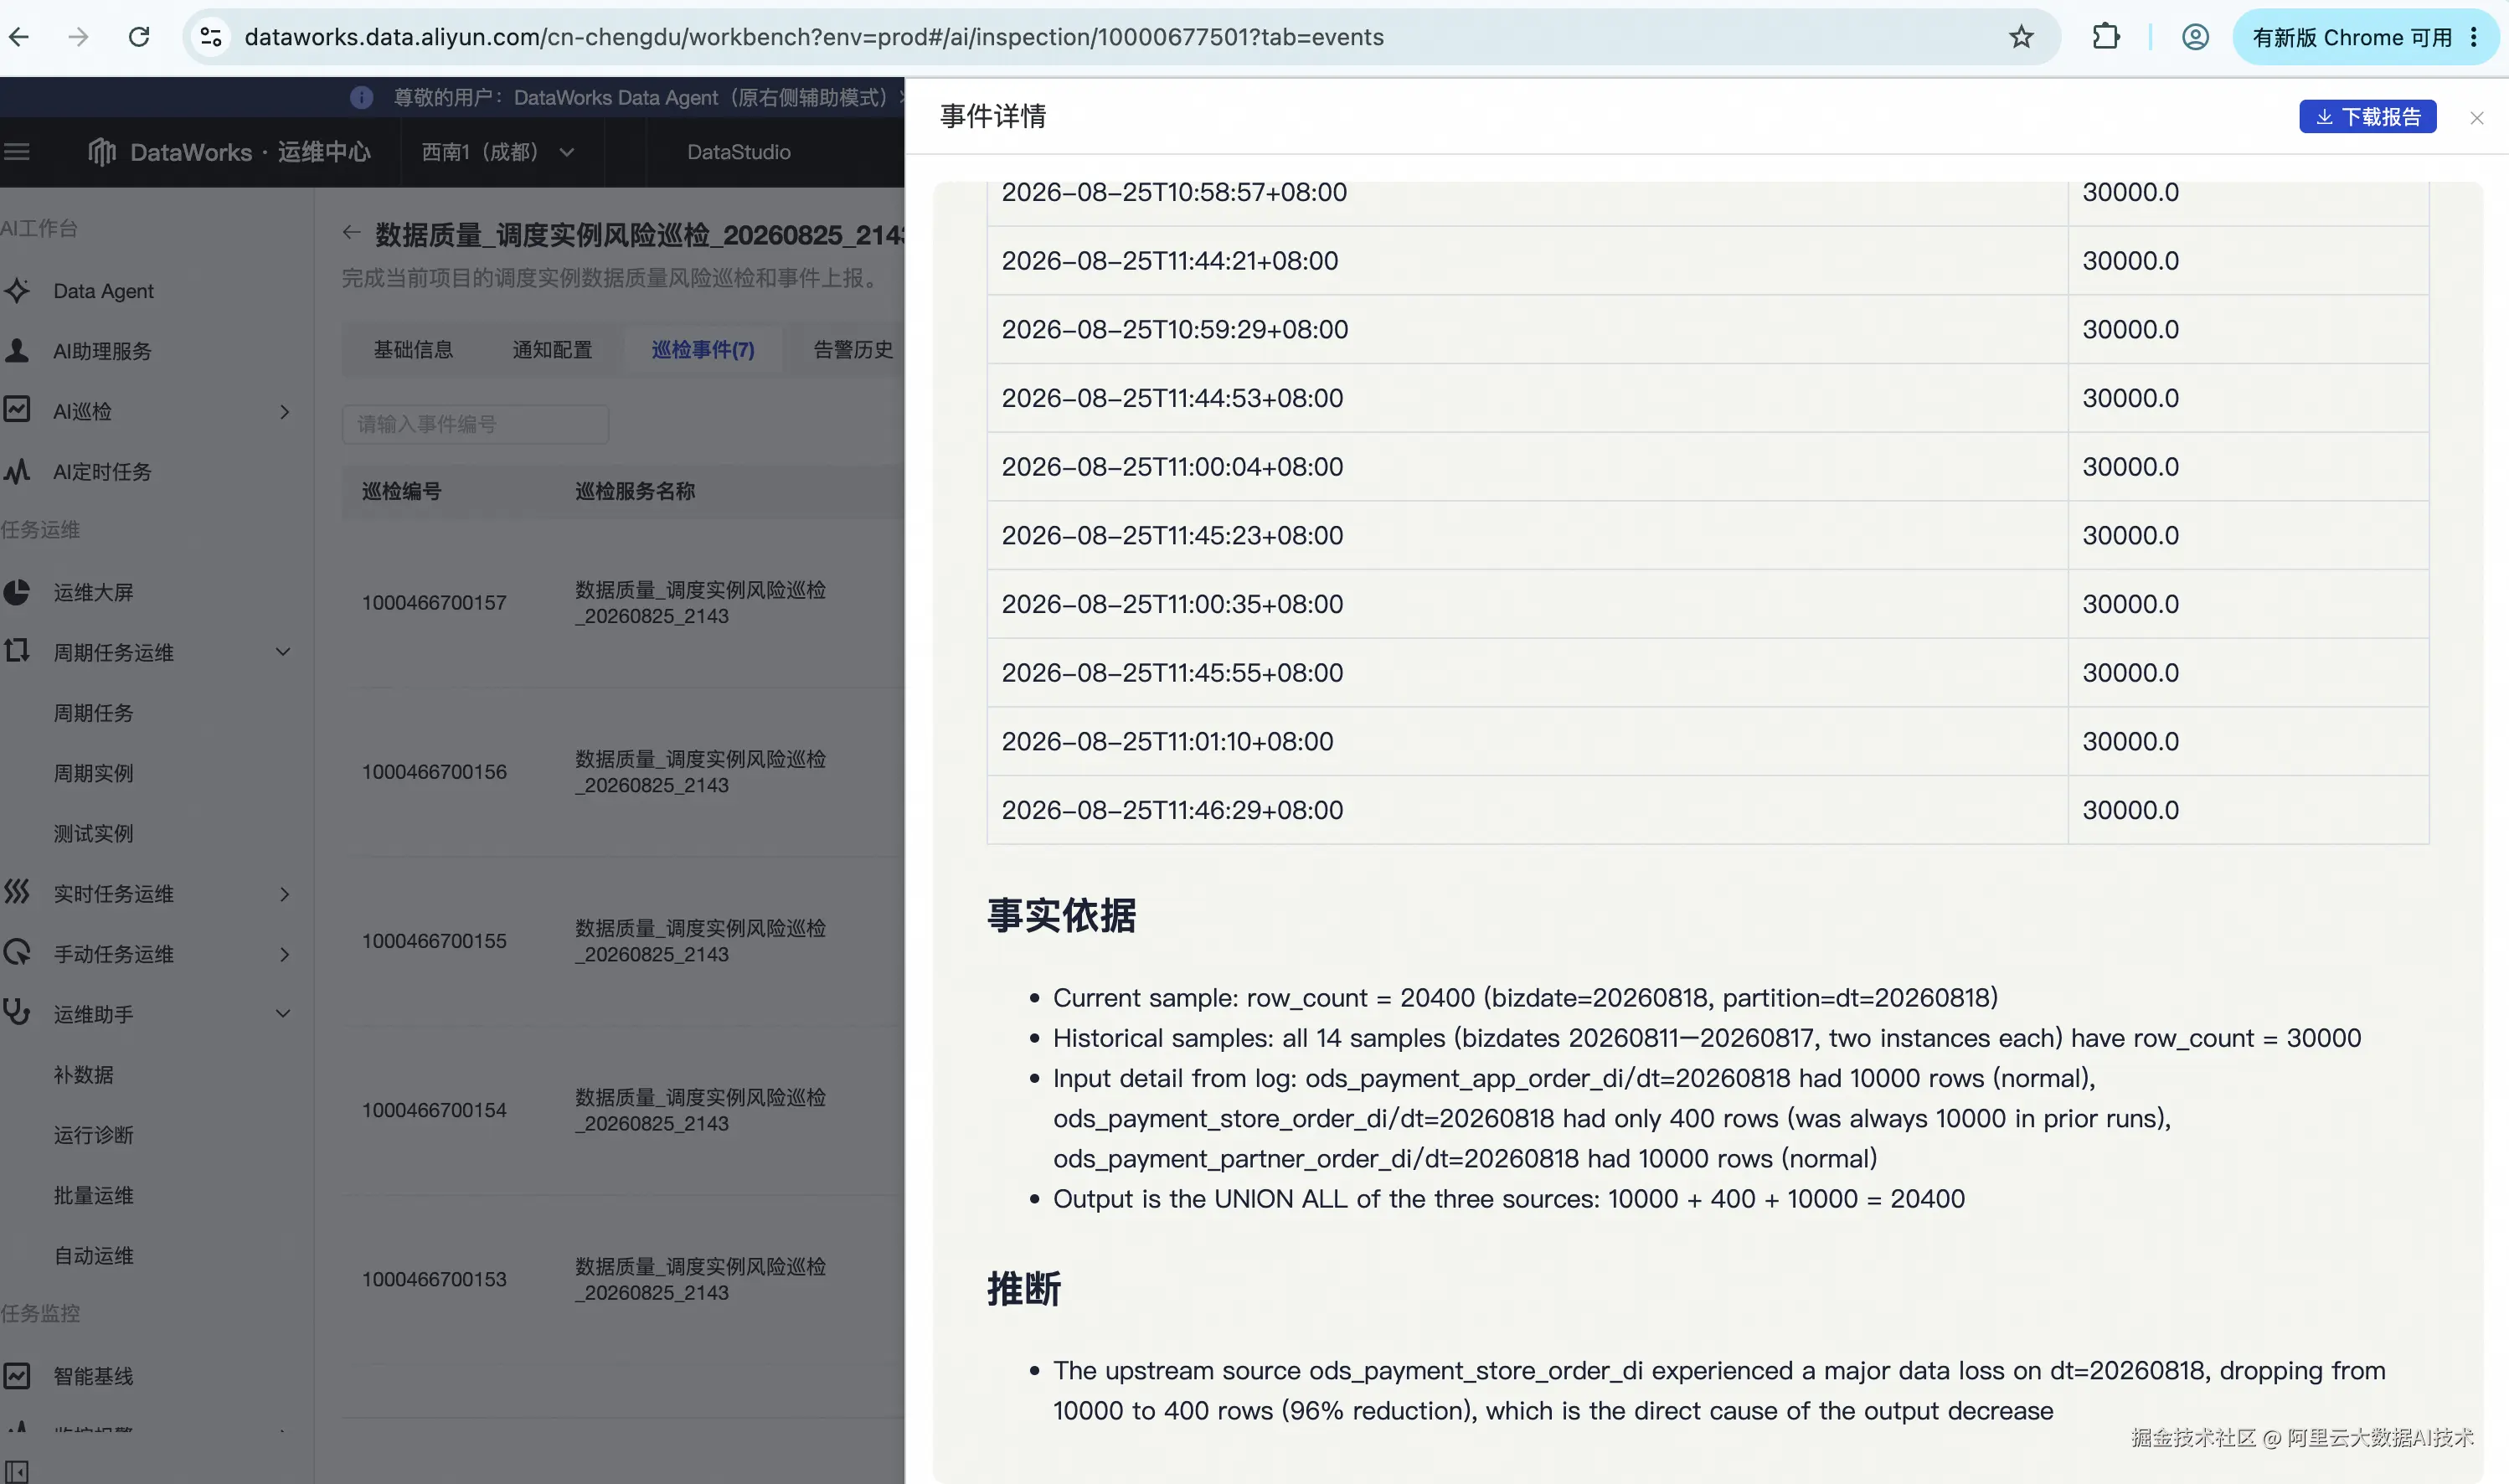The height and width of the screenshot is (1484, 2509).
Task: Close the 事件详情 panel
Action: click(x=2476, y=118)
